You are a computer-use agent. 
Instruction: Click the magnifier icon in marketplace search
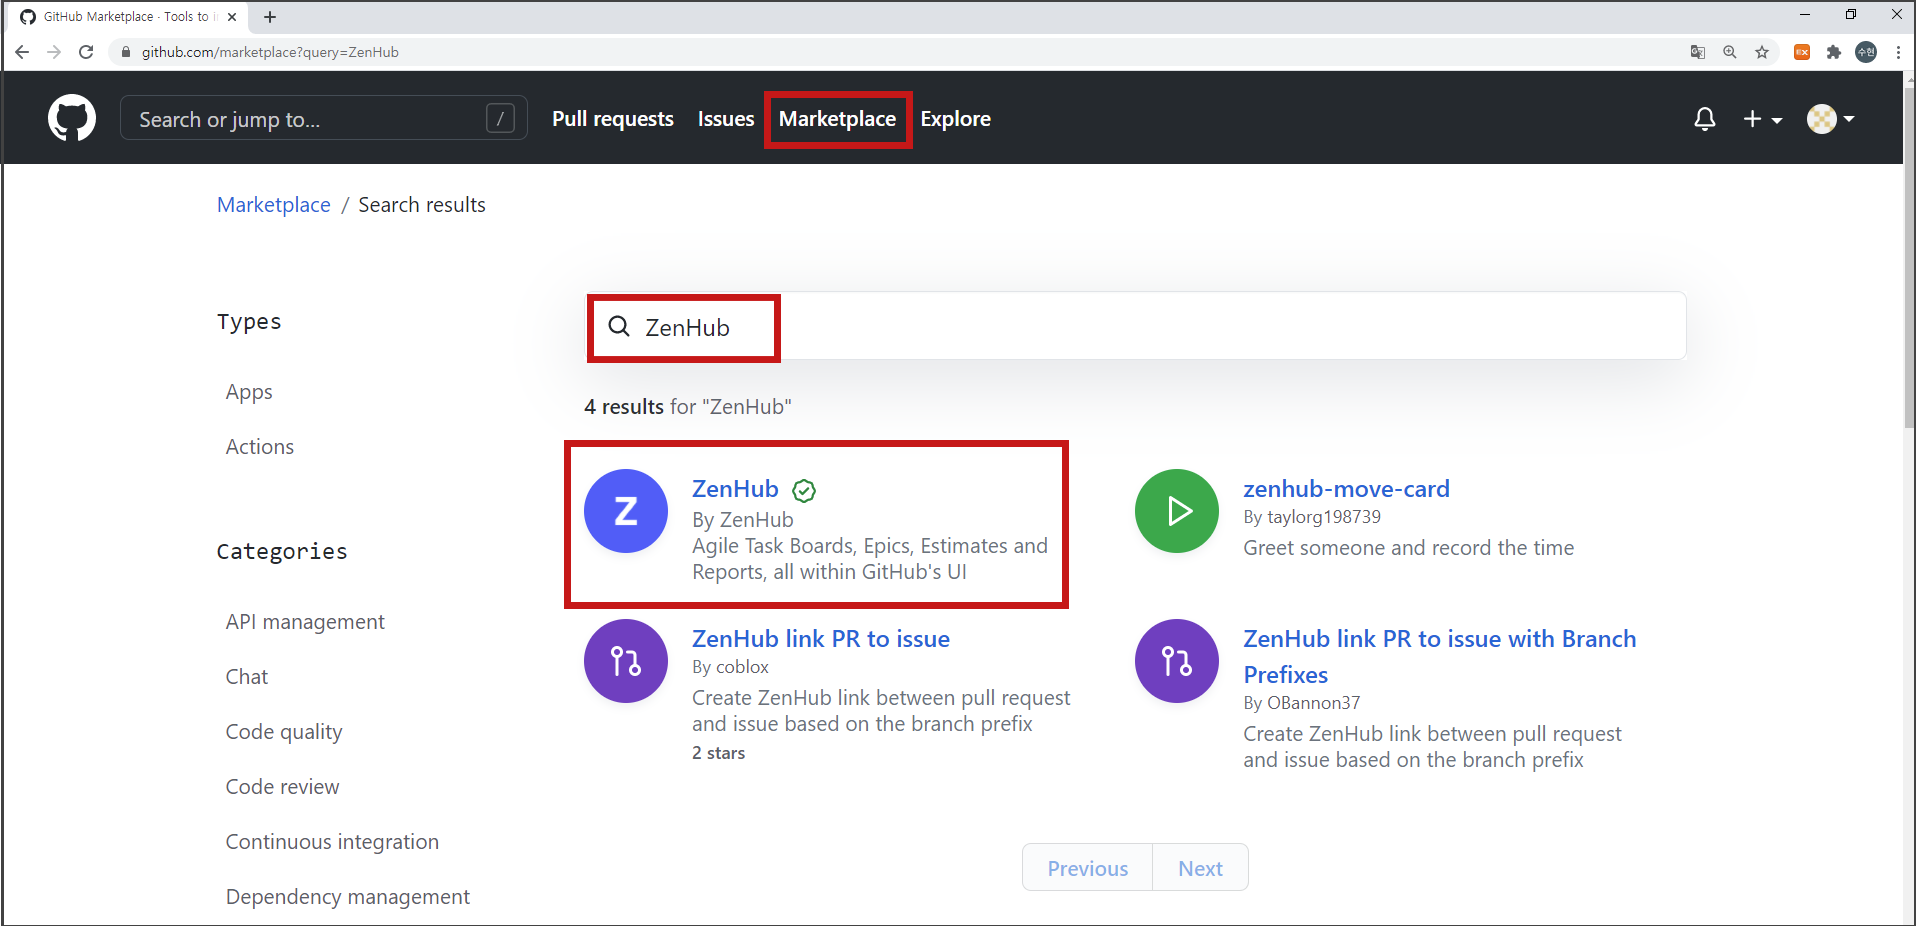click(x=619, y=327)
